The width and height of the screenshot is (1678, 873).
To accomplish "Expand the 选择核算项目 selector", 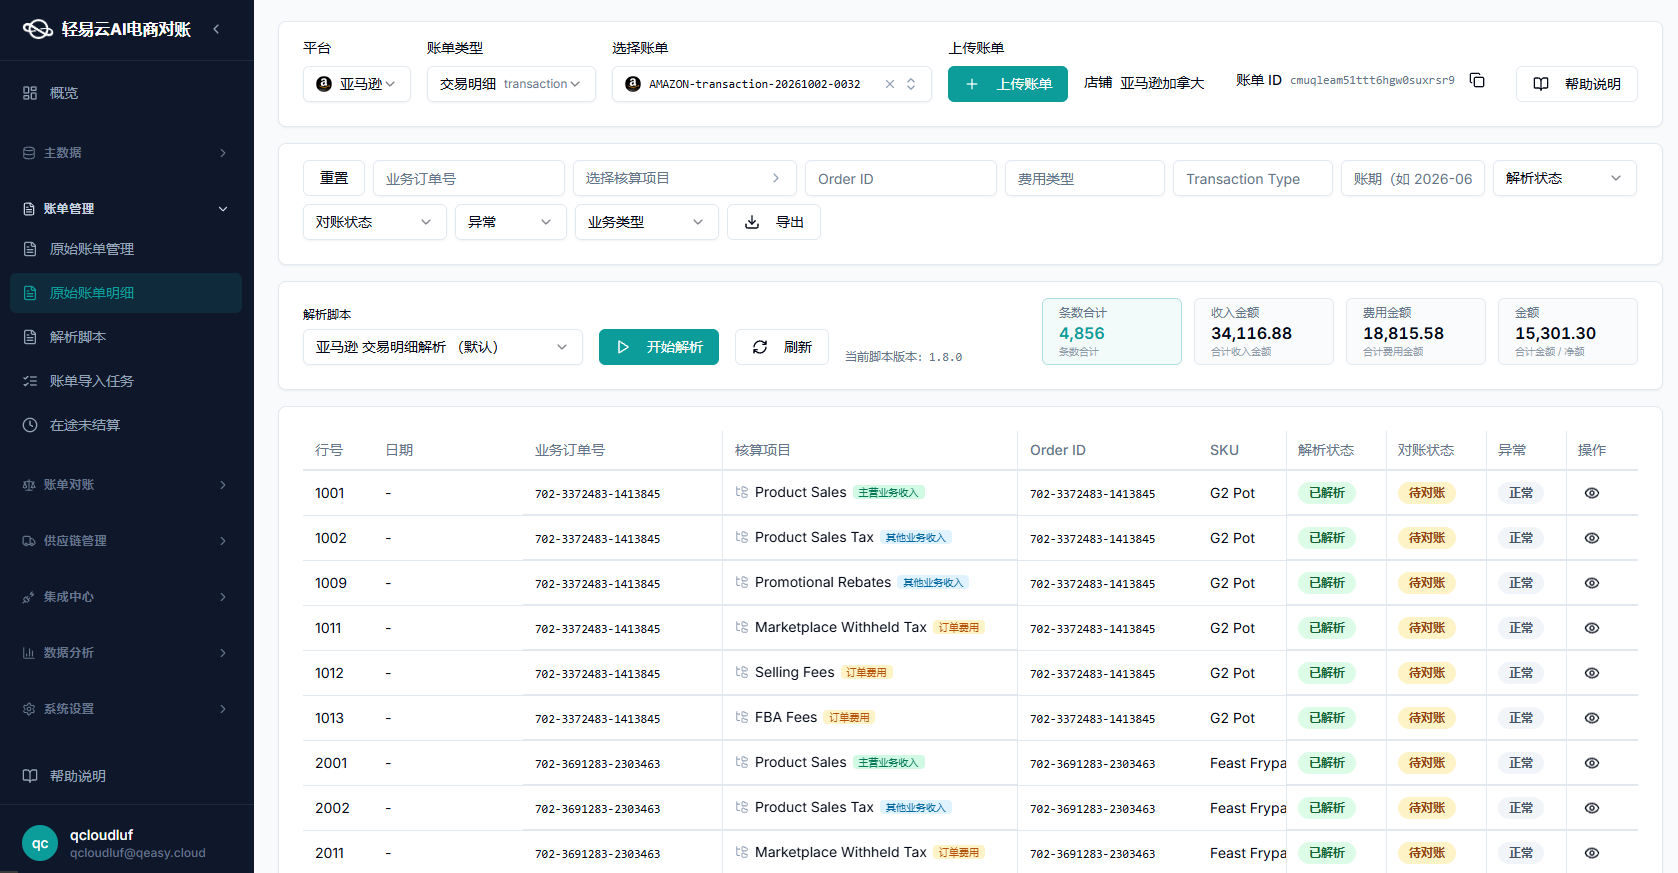I will [x=685, y=178].
